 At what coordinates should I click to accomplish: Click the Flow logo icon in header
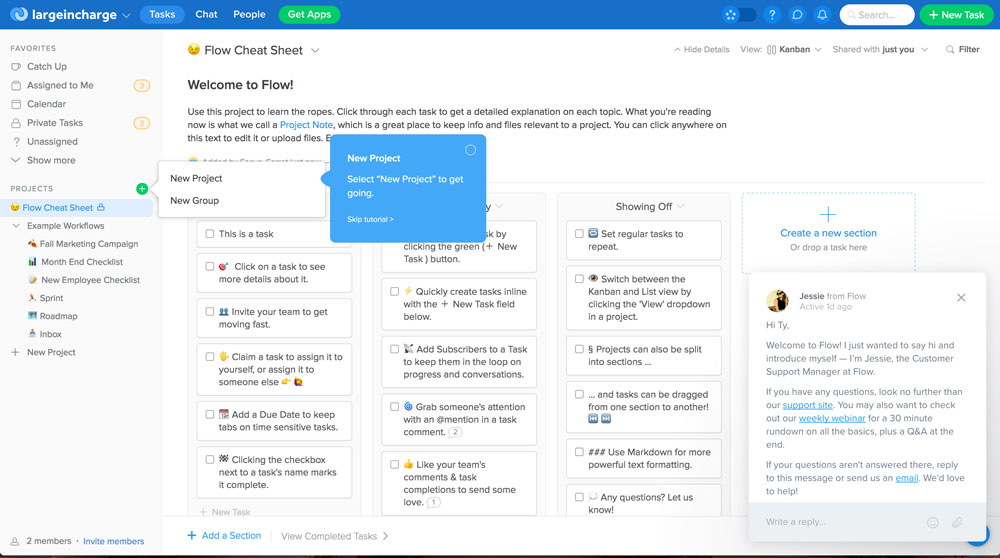click(19, 14)
